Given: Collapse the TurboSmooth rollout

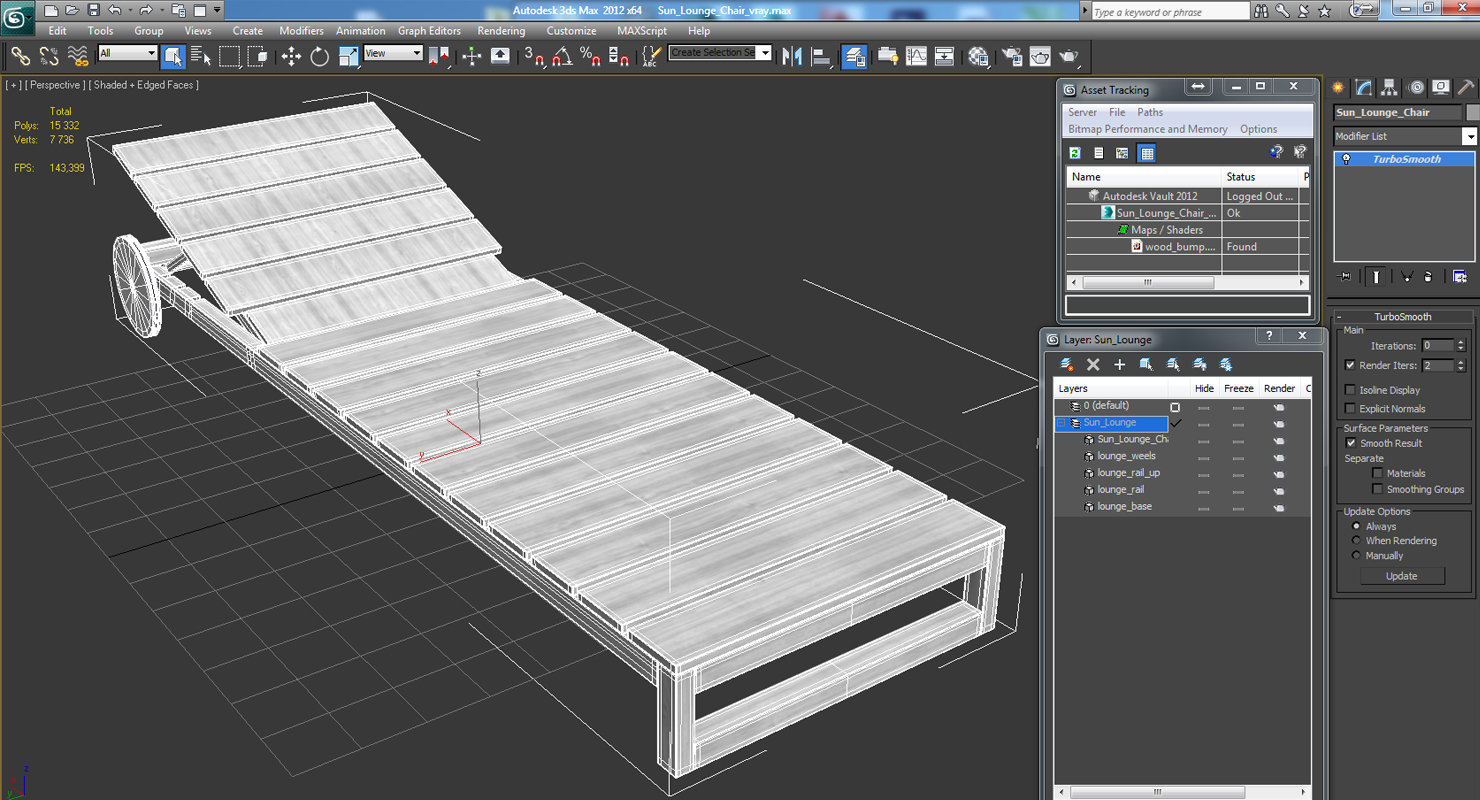Looking at the screenshot, I should tap(1402, 317).
